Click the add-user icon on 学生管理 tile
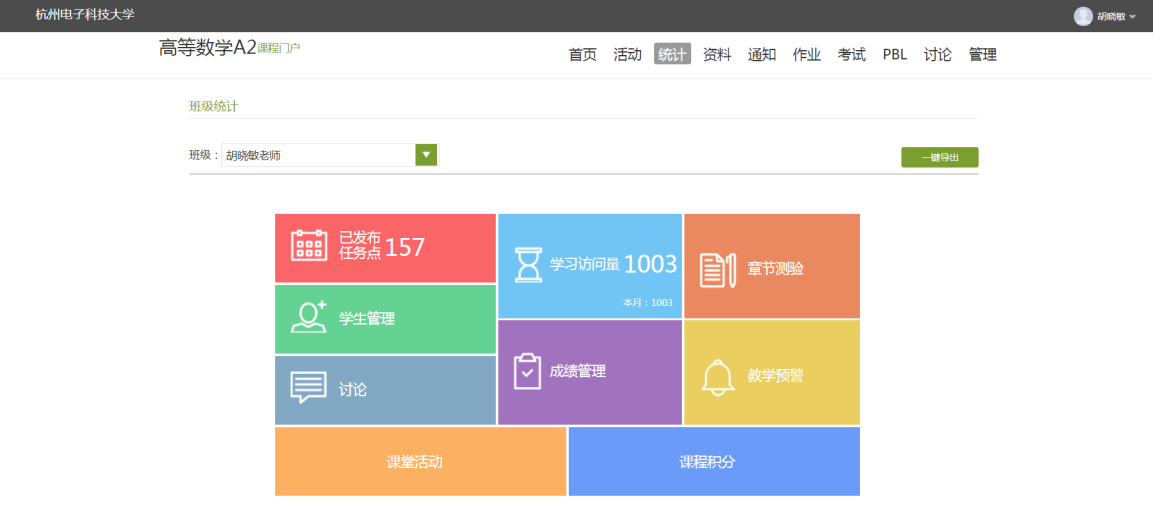 (309, 318)
